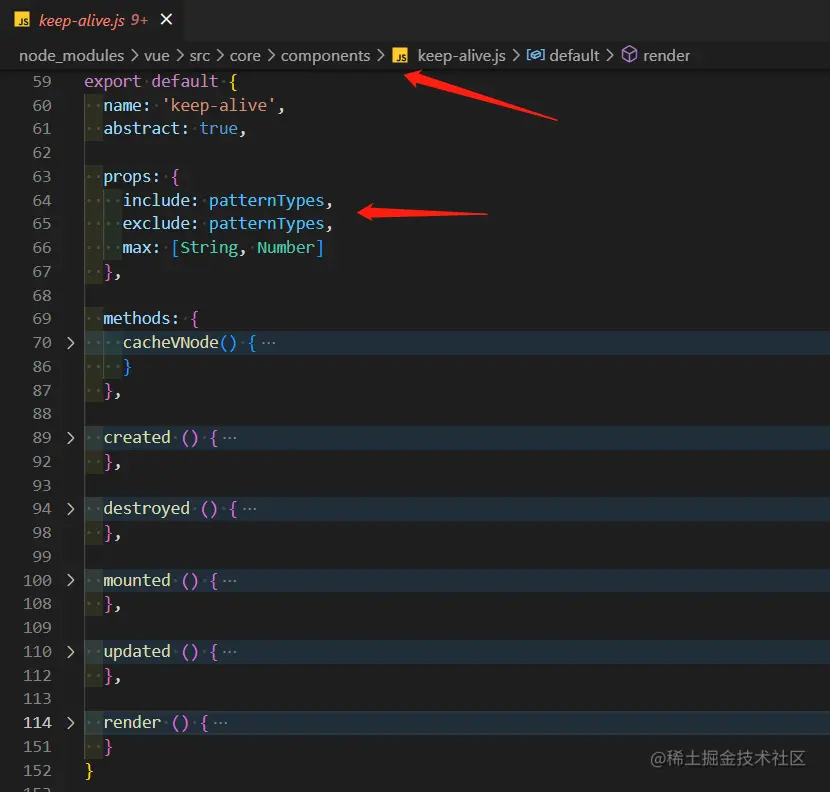Viewport: 830px width, 792px height.
Task: Click the 'Number' type on line 66
Action: pyautogui.click(x=286, y=248)
